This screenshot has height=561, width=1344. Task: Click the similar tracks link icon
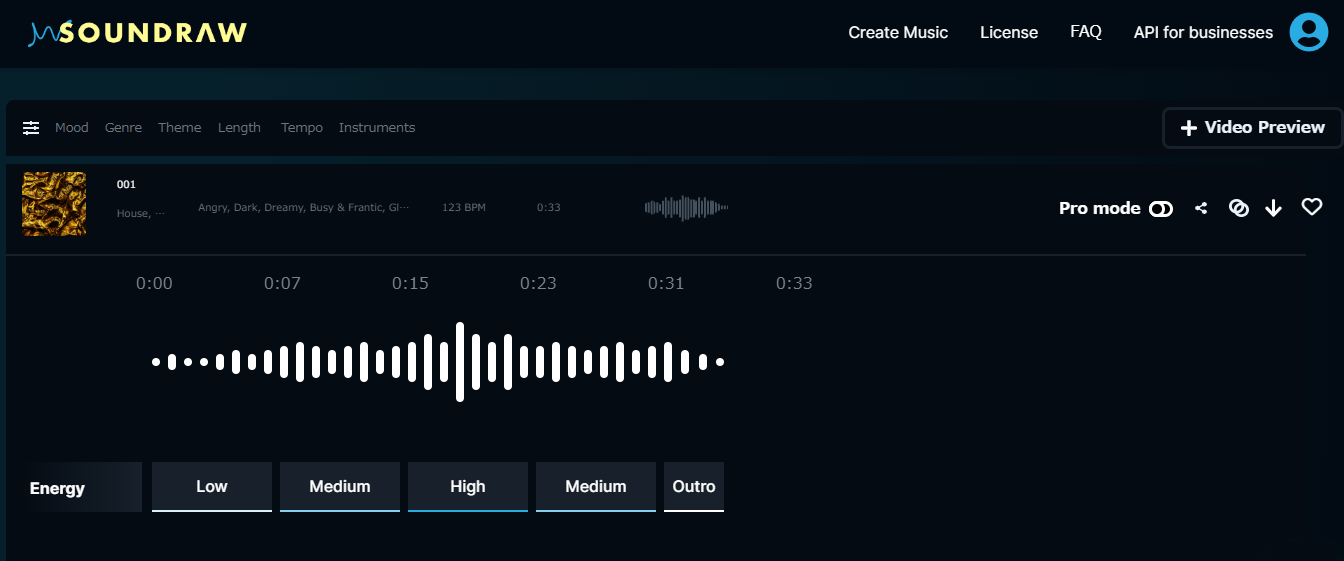click(1238, 208)
